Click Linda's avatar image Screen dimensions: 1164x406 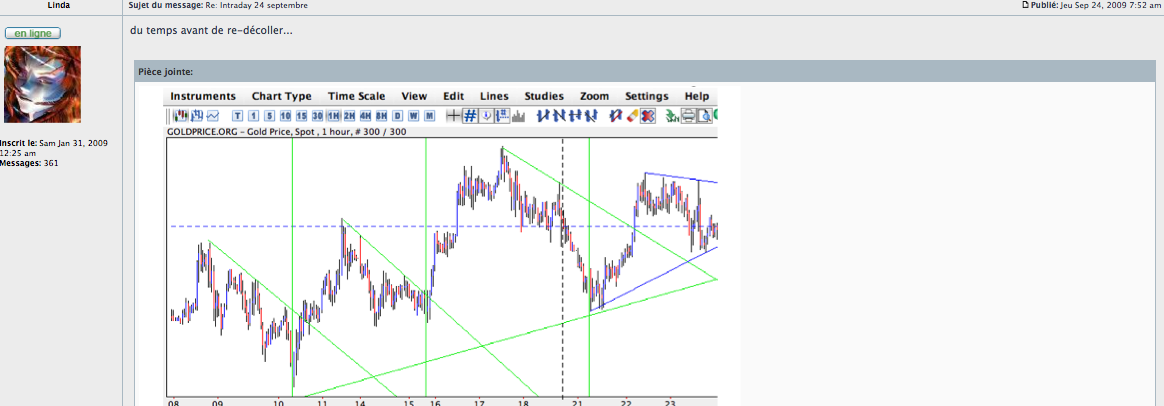[42, 84]
